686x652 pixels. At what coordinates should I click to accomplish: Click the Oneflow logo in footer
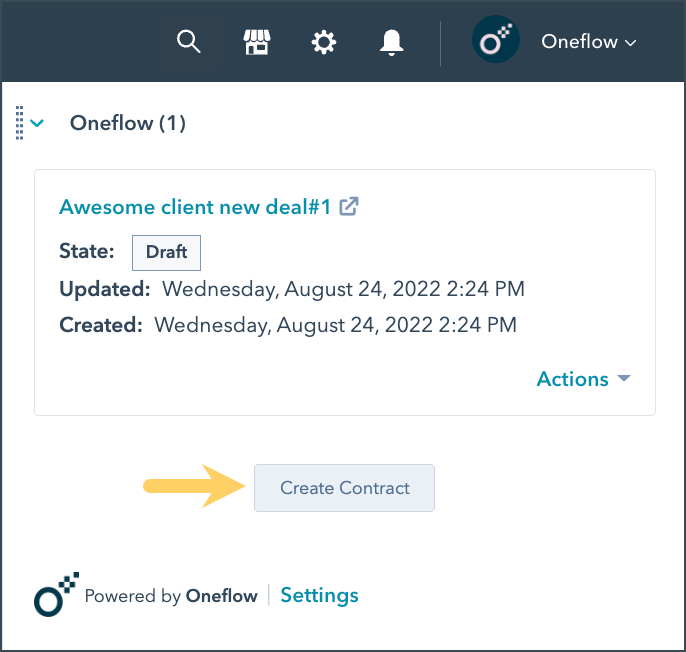[x=56, y=594]
